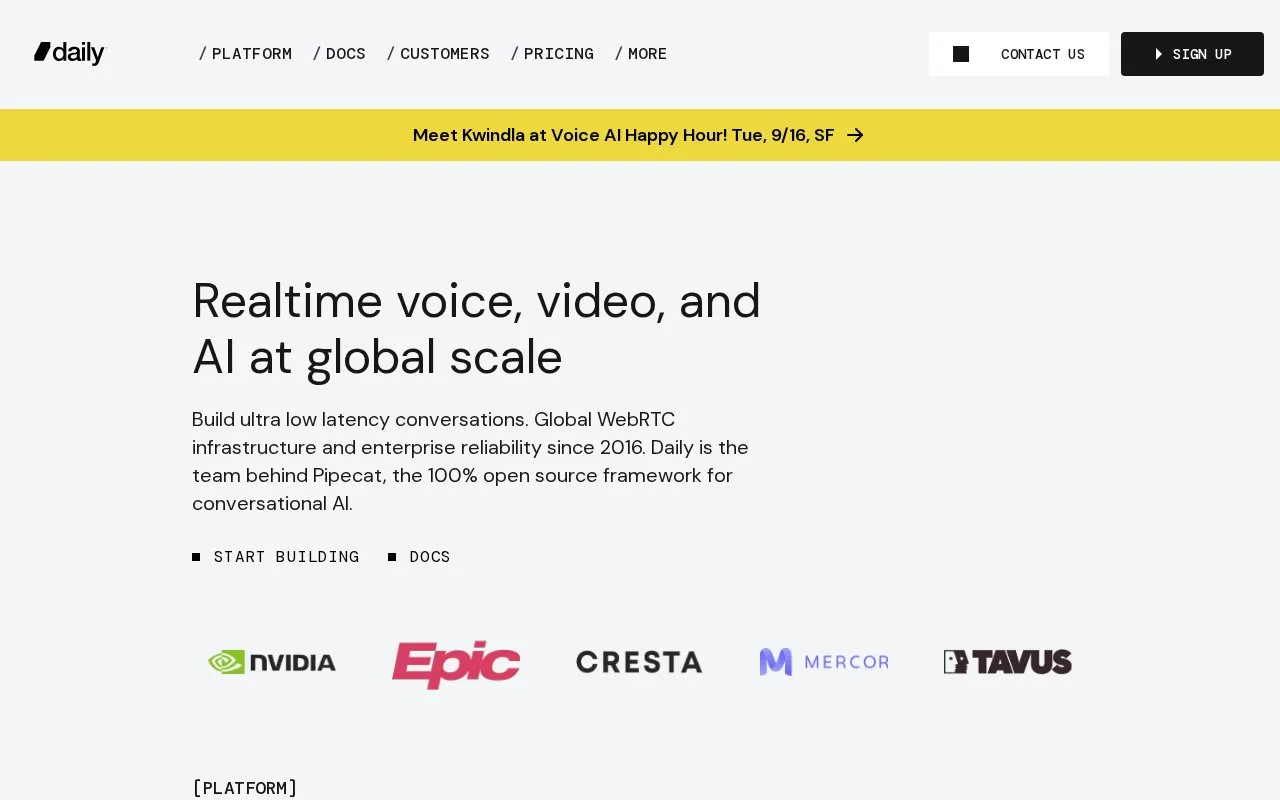
Task: Open the Platform menu
Action: coord(245,54)
